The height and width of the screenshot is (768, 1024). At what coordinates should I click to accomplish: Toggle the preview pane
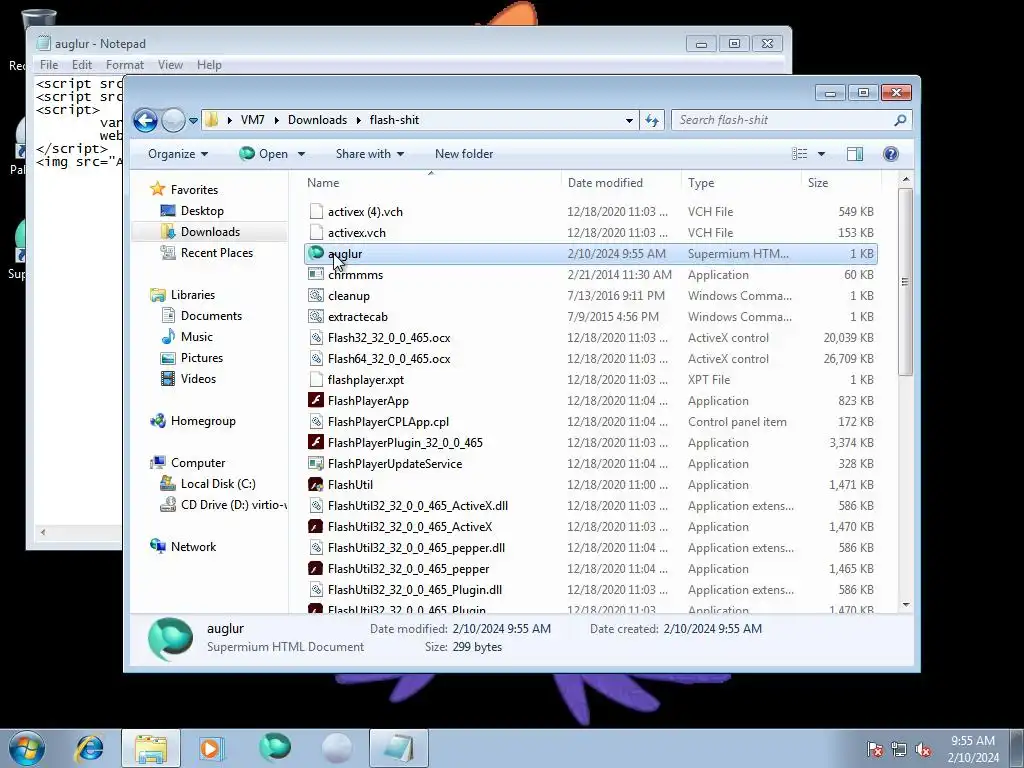(x=855, y=154)
